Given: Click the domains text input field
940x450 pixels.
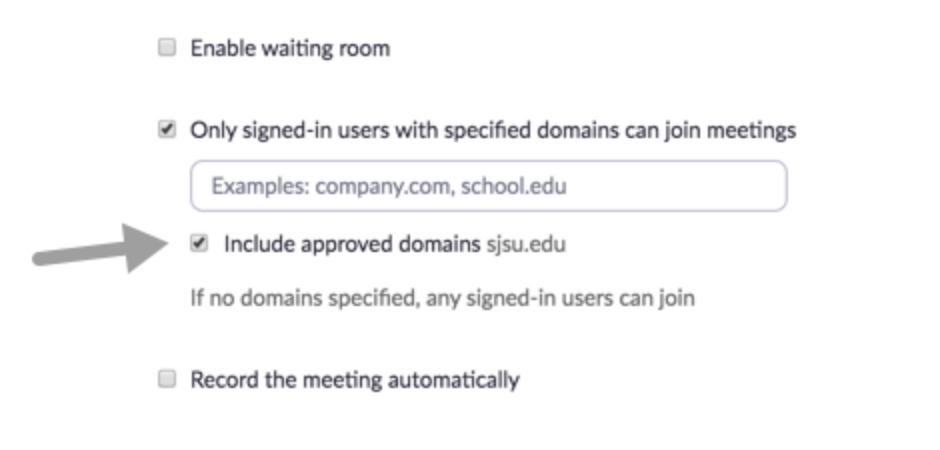Looking at the screenshot, I should point(488,186).
